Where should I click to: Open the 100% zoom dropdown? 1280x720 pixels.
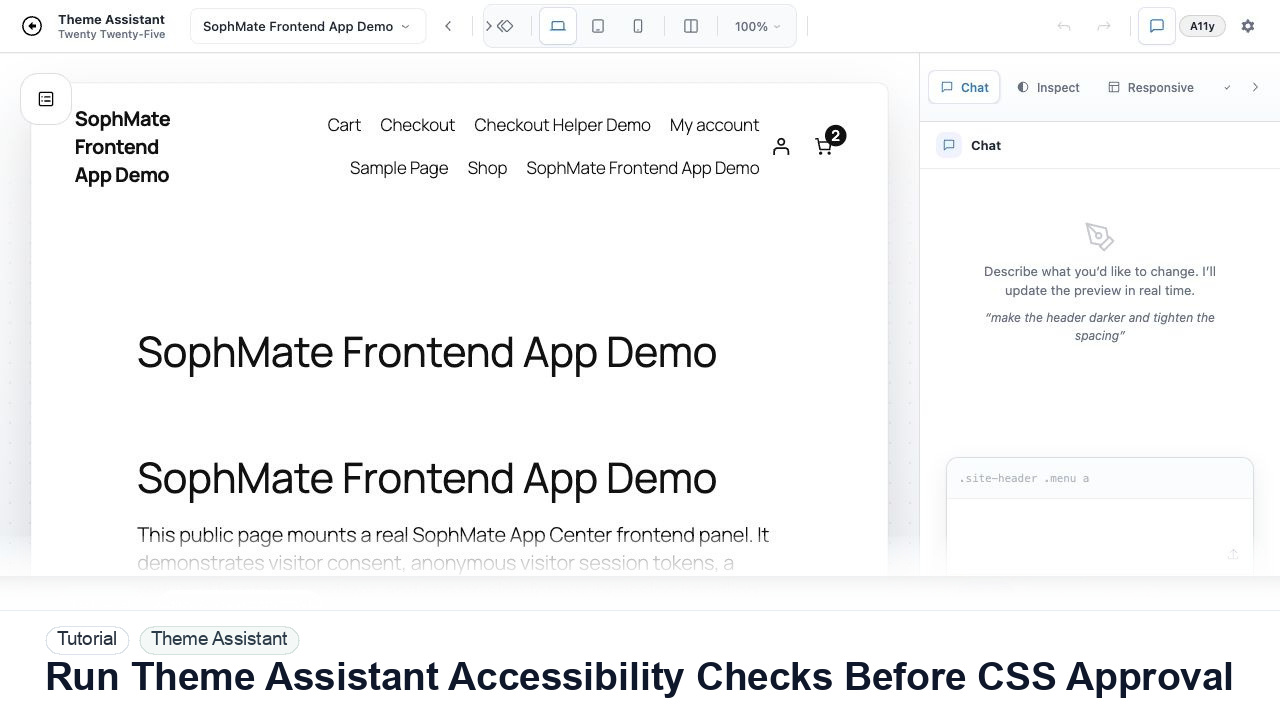click(x=757, y=27)
